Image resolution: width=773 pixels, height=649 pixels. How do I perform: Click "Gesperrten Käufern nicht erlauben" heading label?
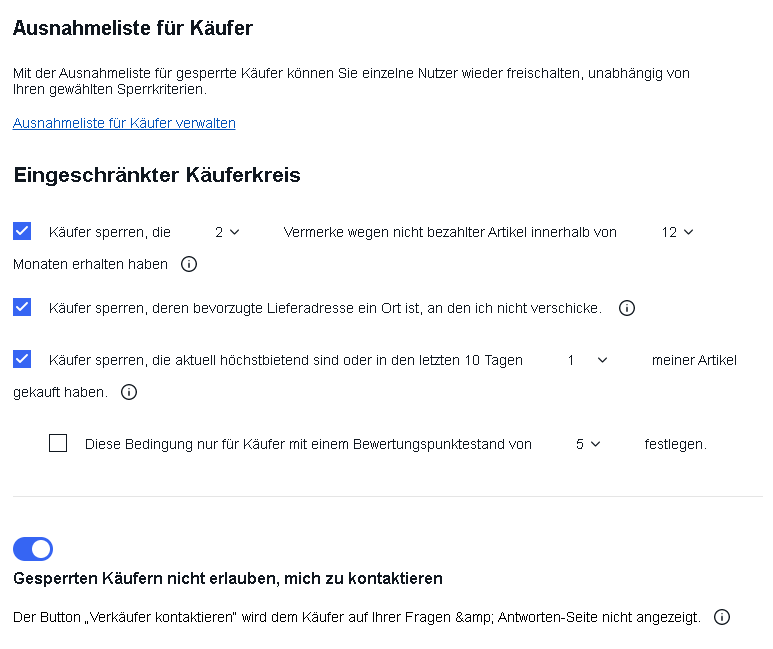(228, 578)
